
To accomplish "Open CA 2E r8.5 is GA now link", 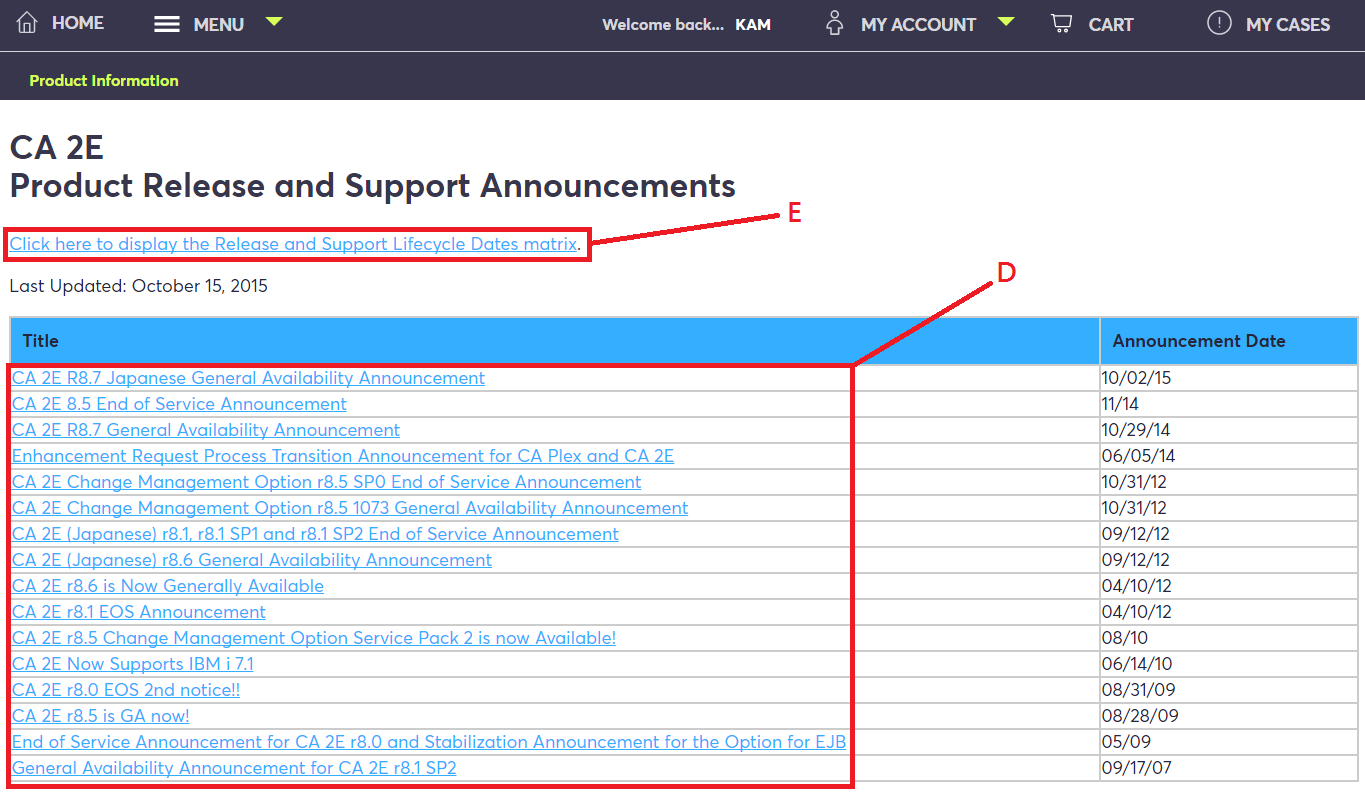I will click(101, 716).
